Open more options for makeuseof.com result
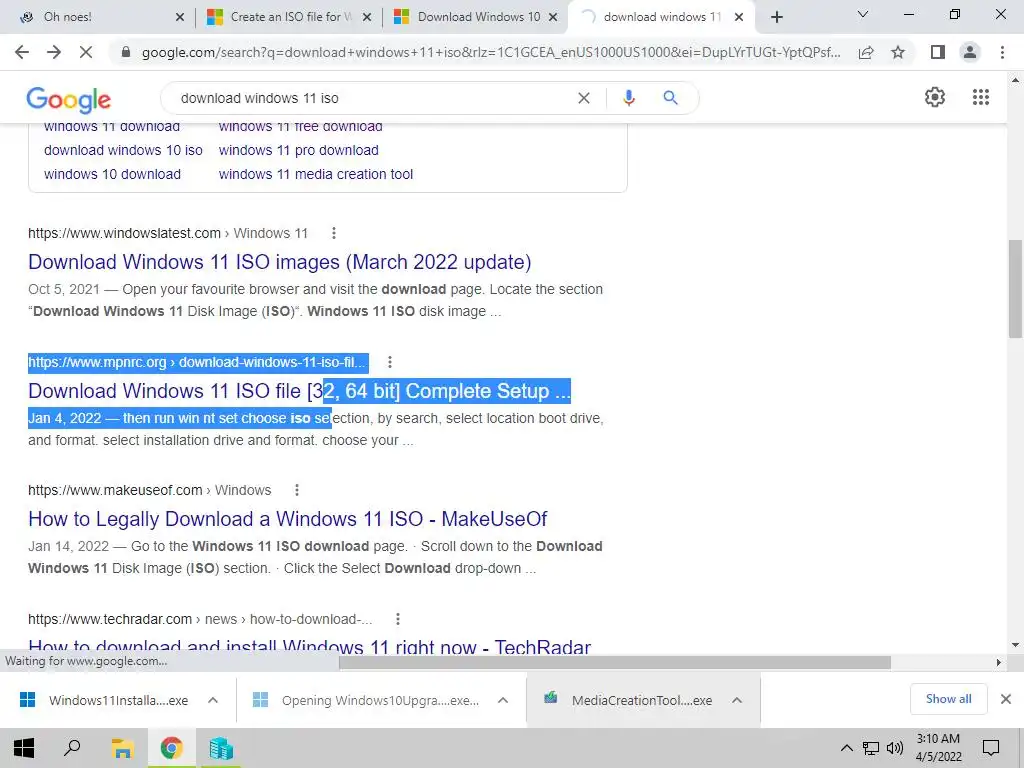 point(296,490)
